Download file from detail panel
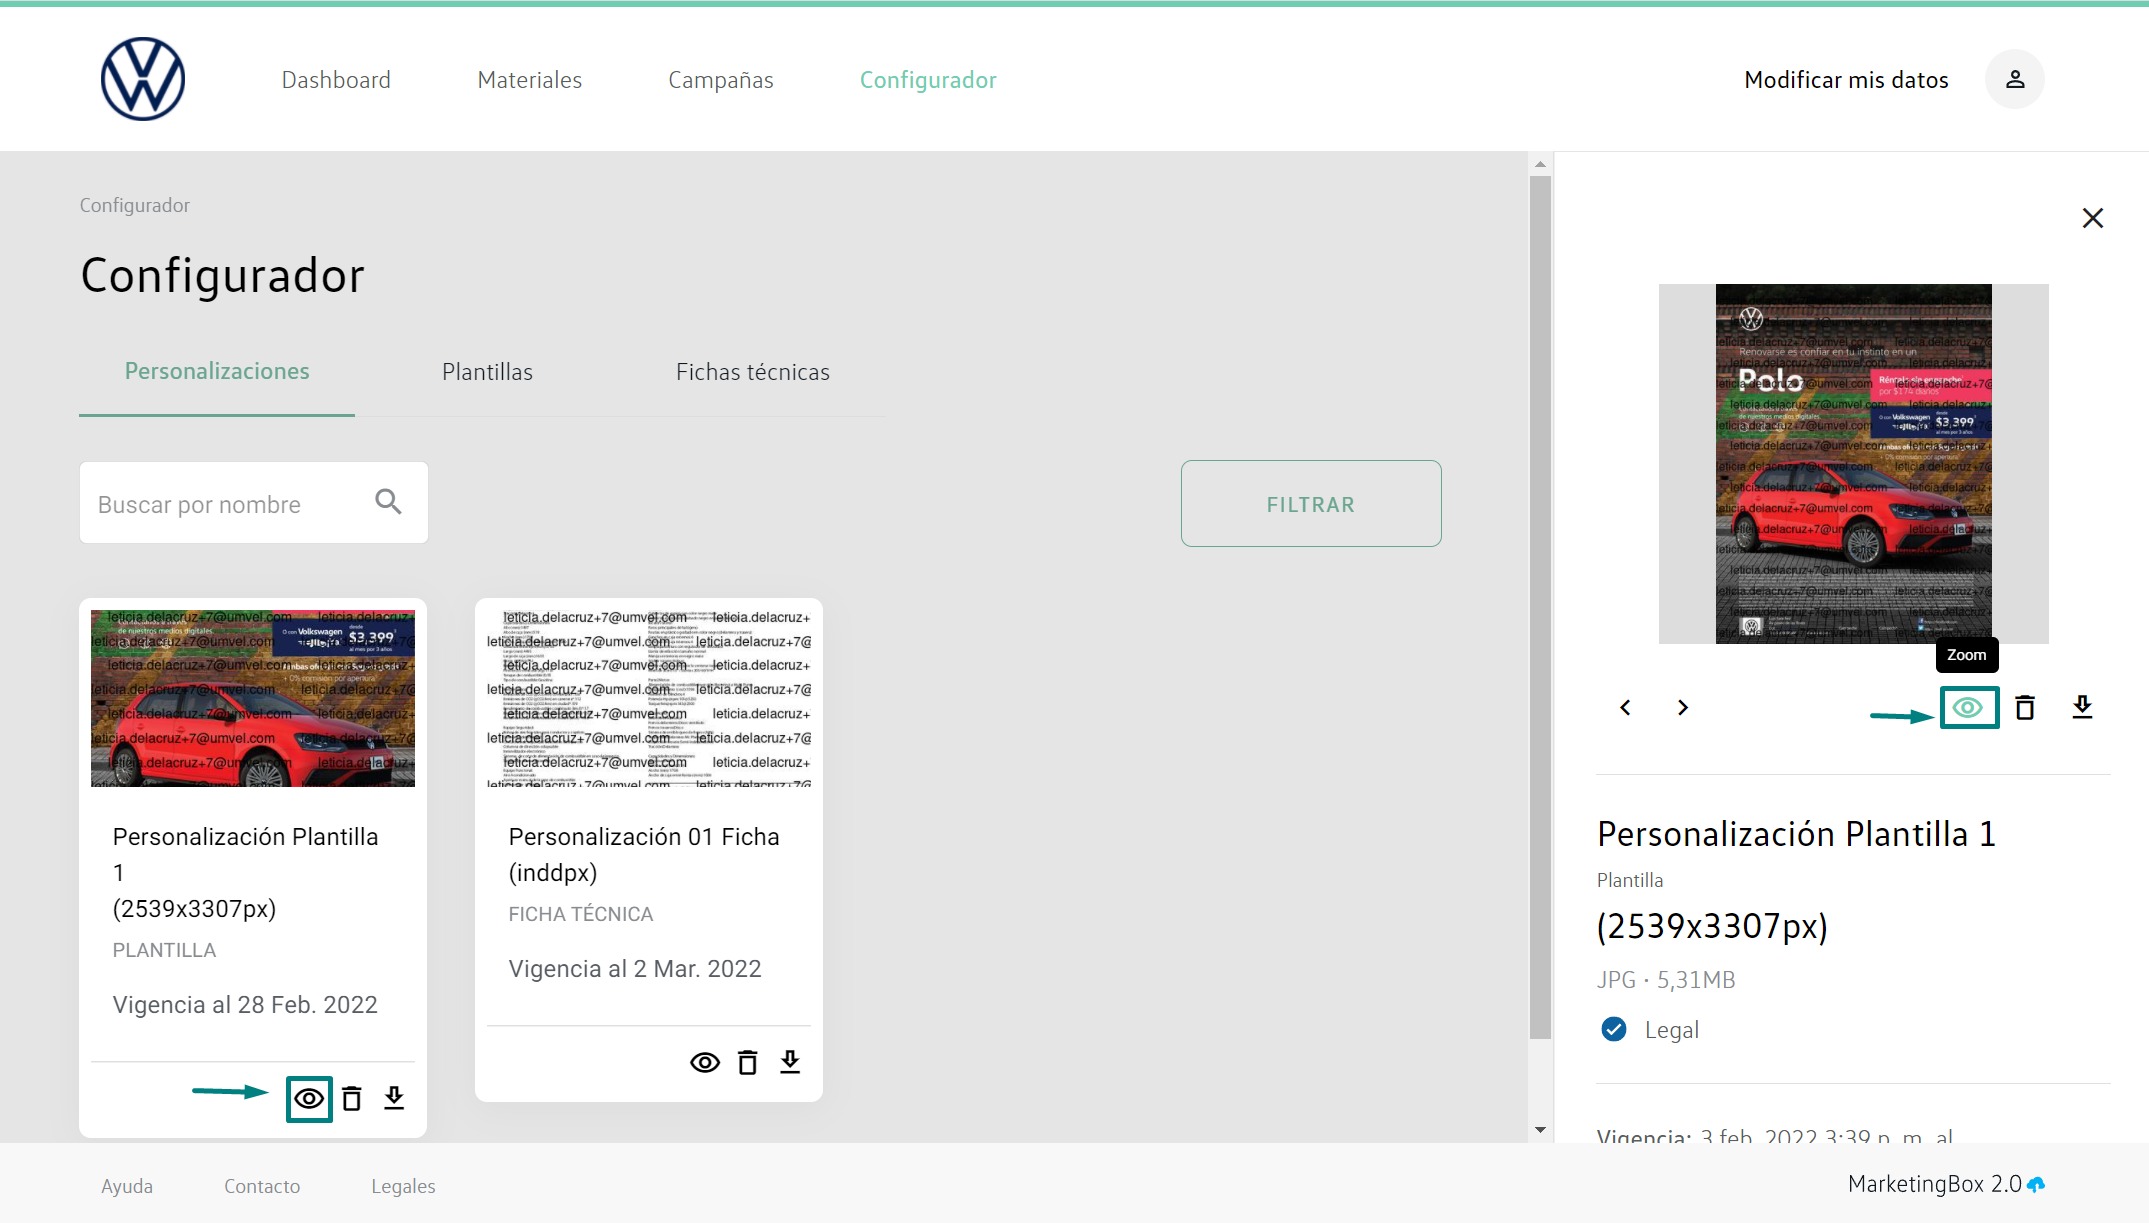 [2082, 708]
